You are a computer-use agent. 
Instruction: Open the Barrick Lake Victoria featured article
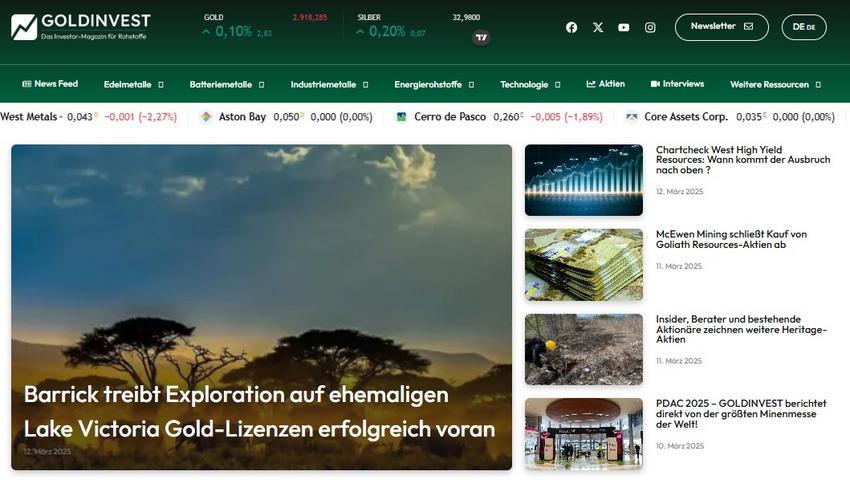(259, 412)
